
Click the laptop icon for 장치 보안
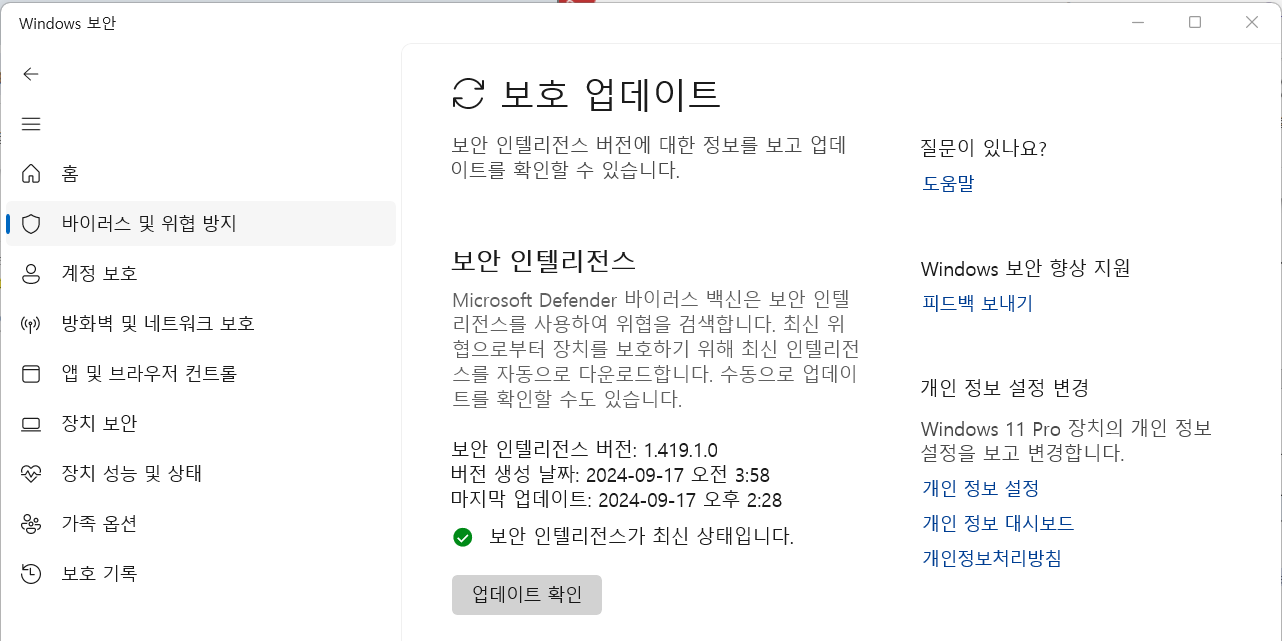(31, 424)
